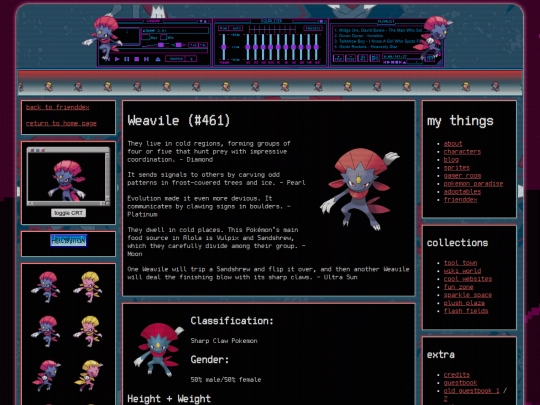Toggle the EQ window button in the main player
Viewport: 540px width, 405px height.
click(x=194, y=45)
